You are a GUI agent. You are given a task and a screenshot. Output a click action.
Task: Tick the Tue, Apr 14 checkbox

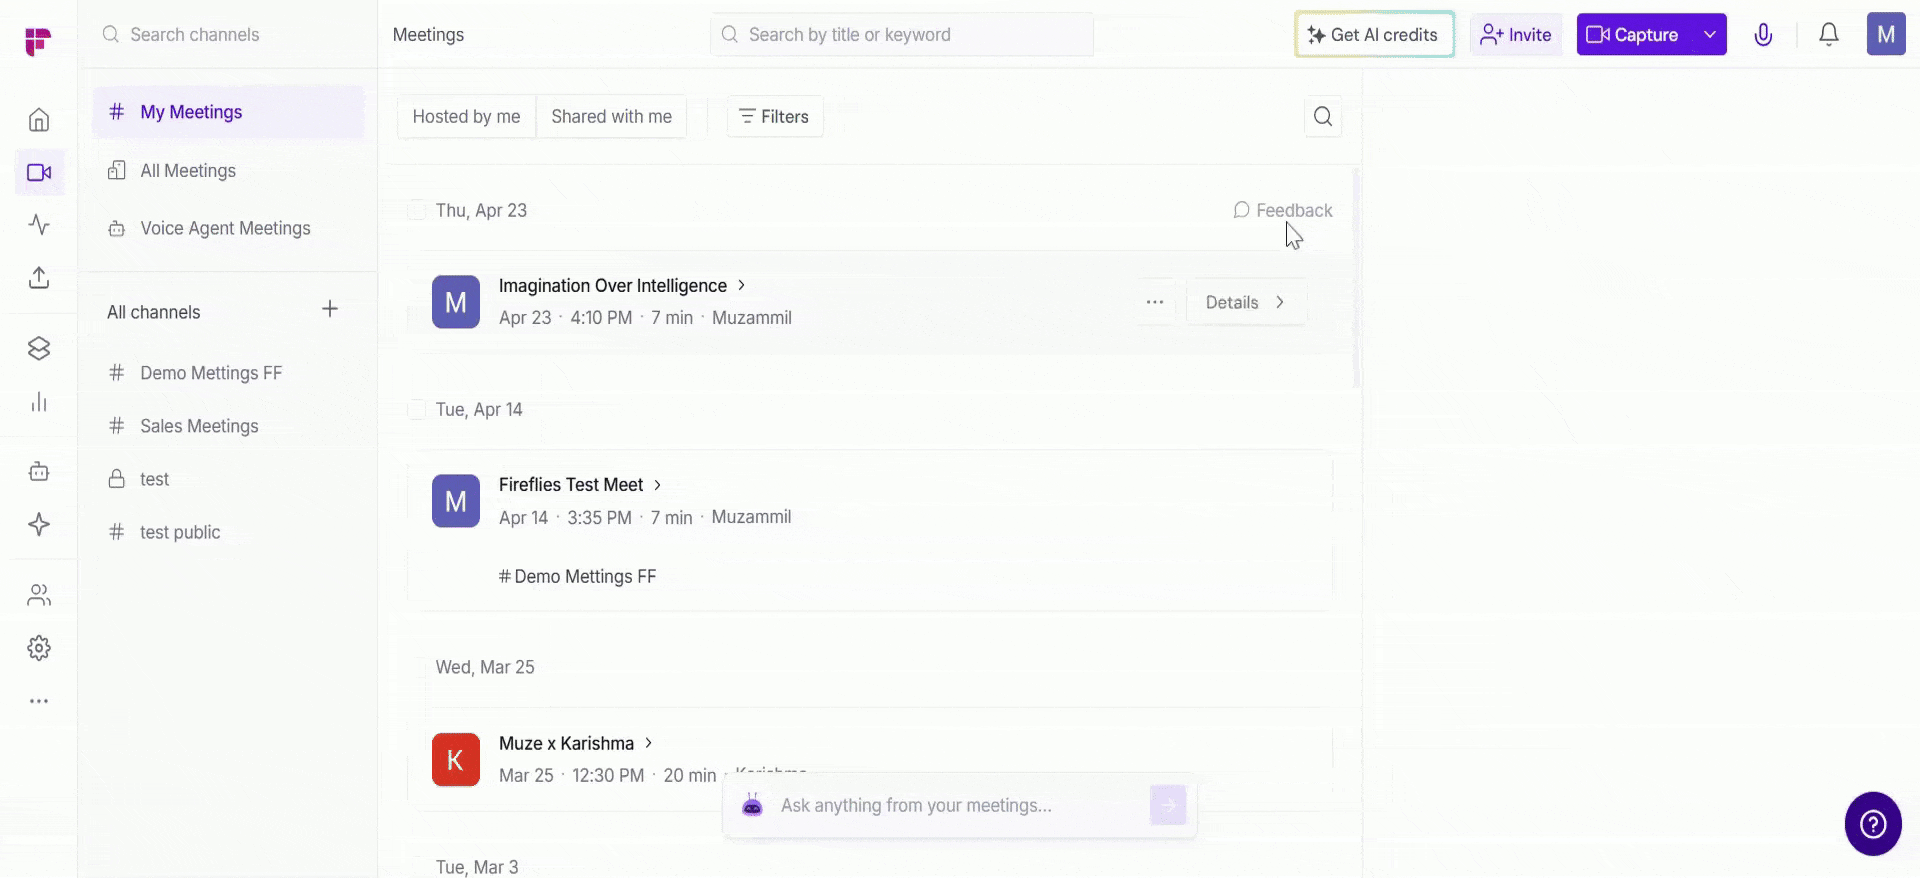point(417,409)
